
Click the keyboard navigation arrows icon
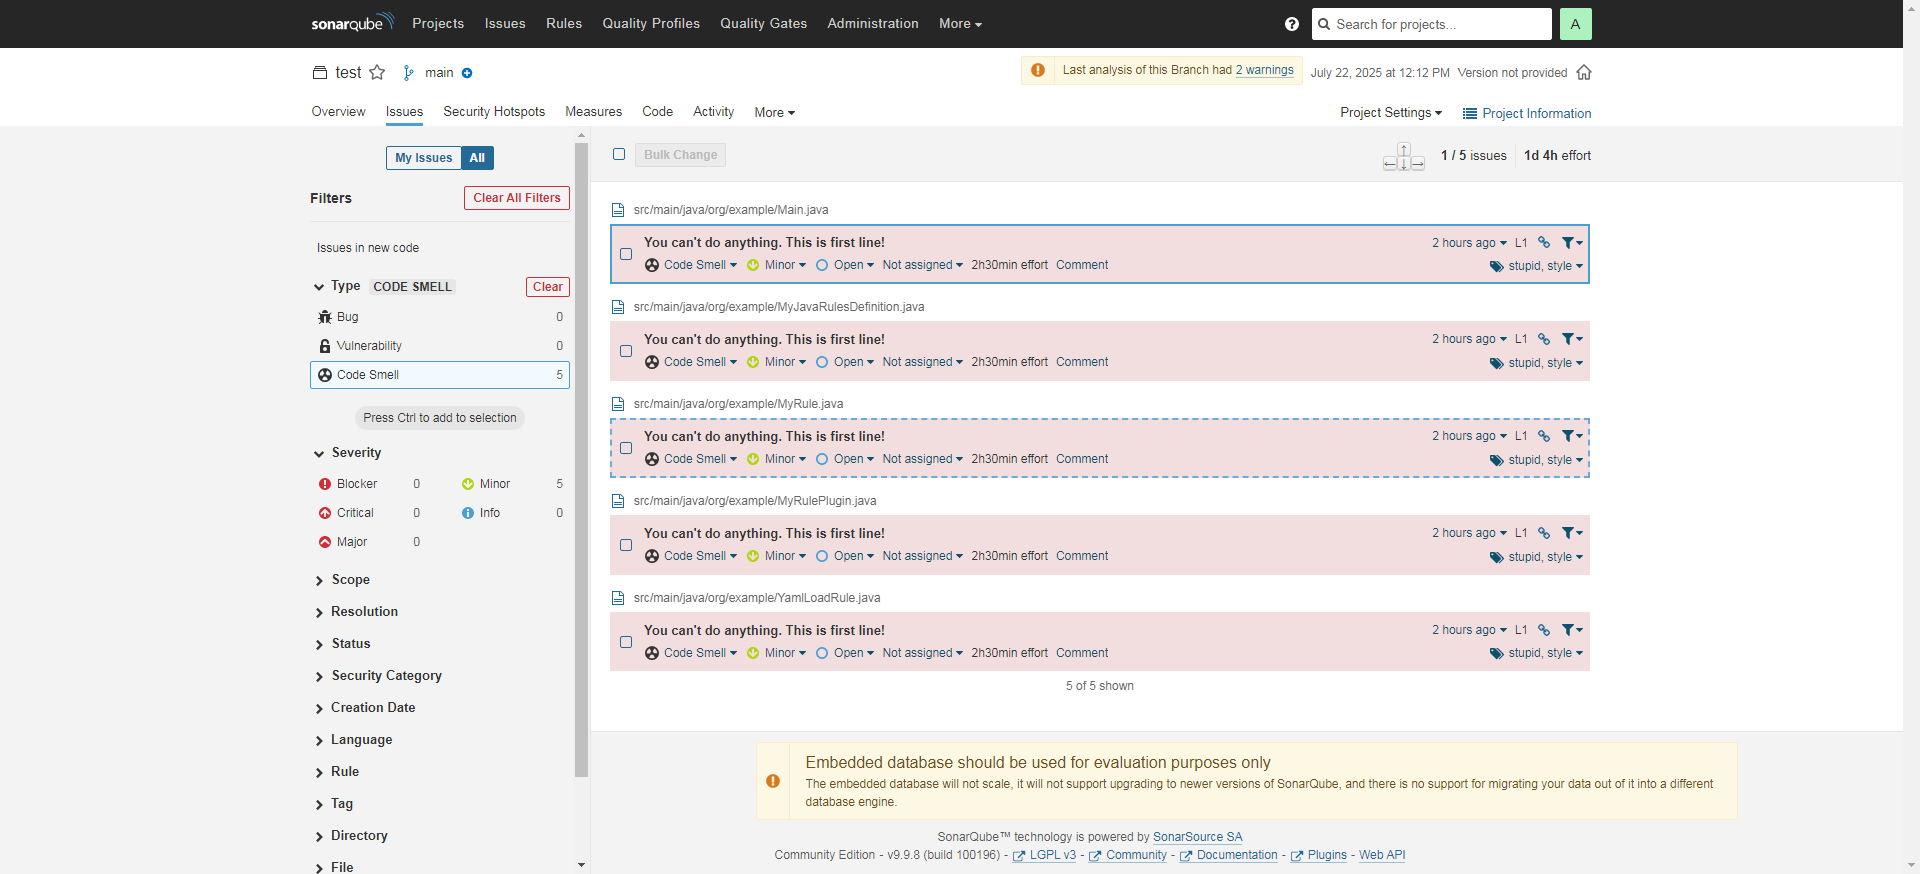(x=1404, y=157)
